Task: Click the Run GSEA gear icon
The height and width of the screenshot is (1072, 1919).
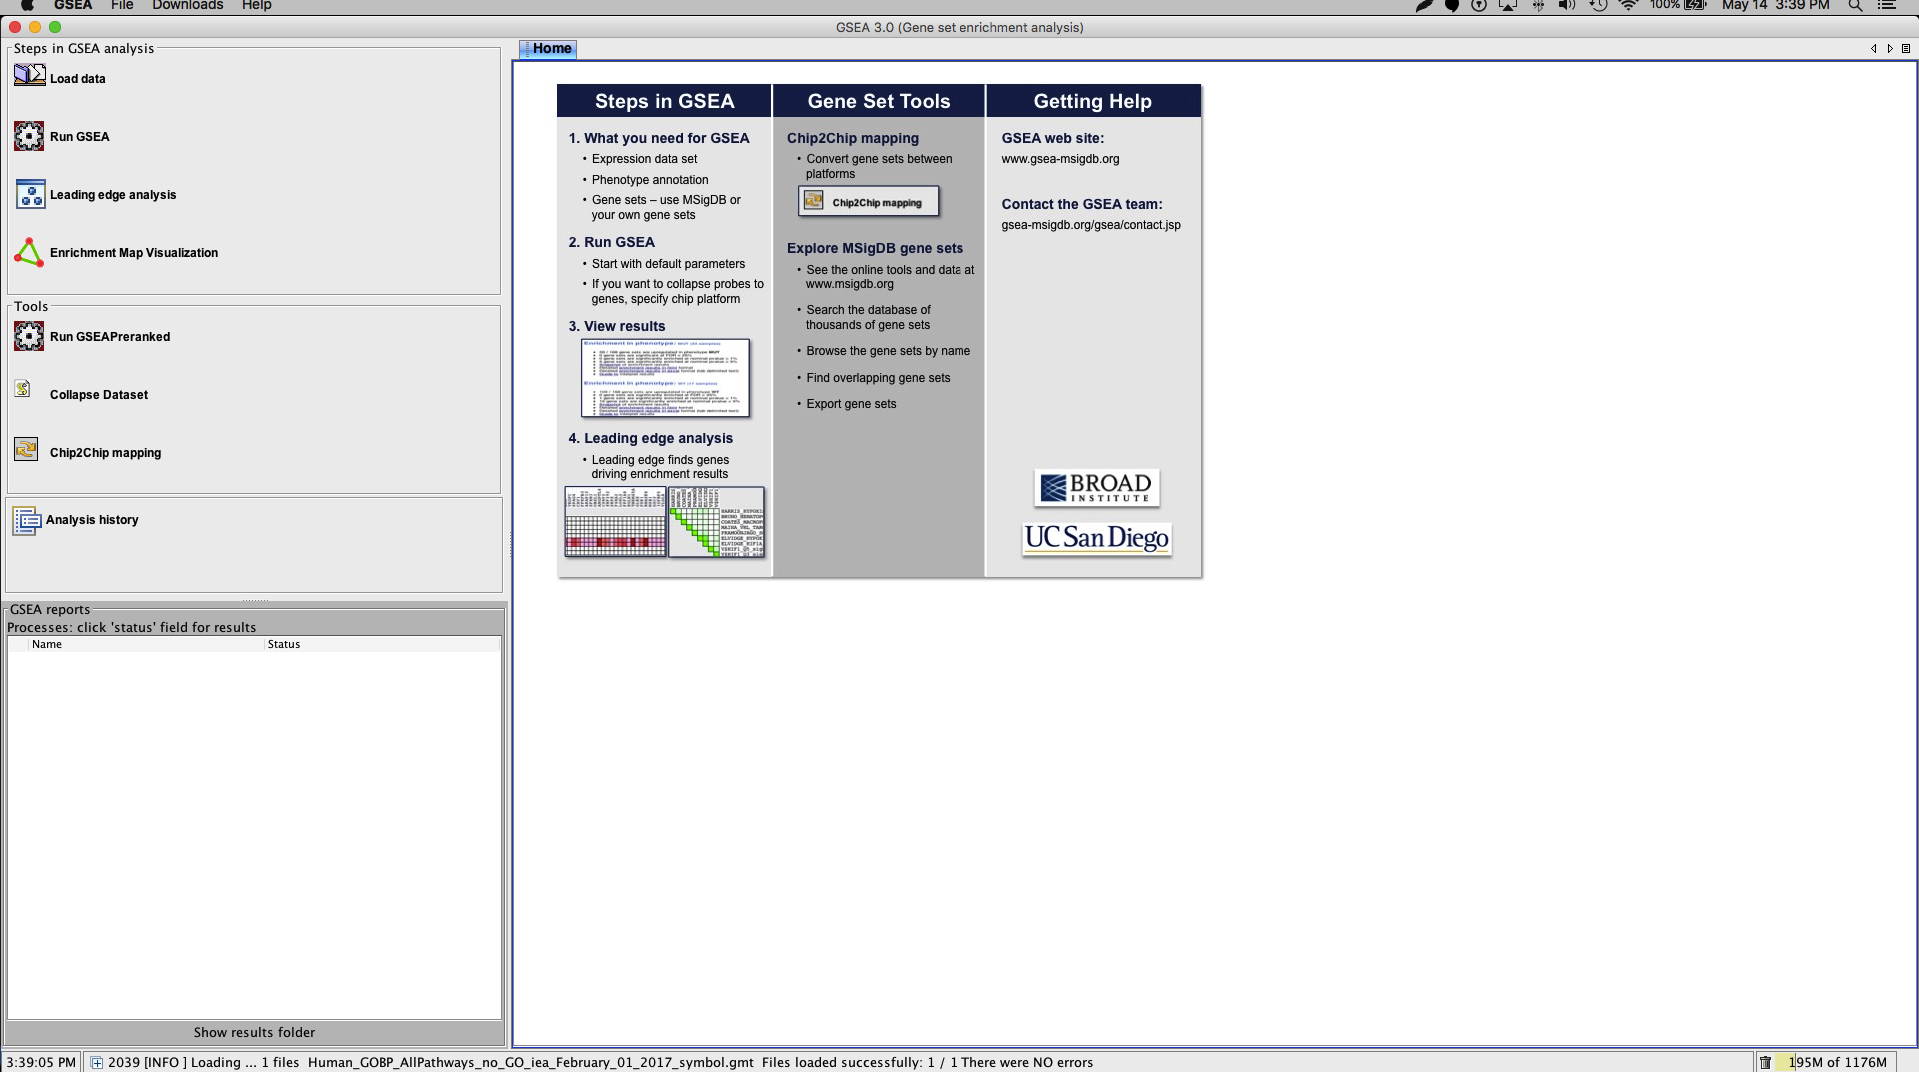Action: [29, 136]
